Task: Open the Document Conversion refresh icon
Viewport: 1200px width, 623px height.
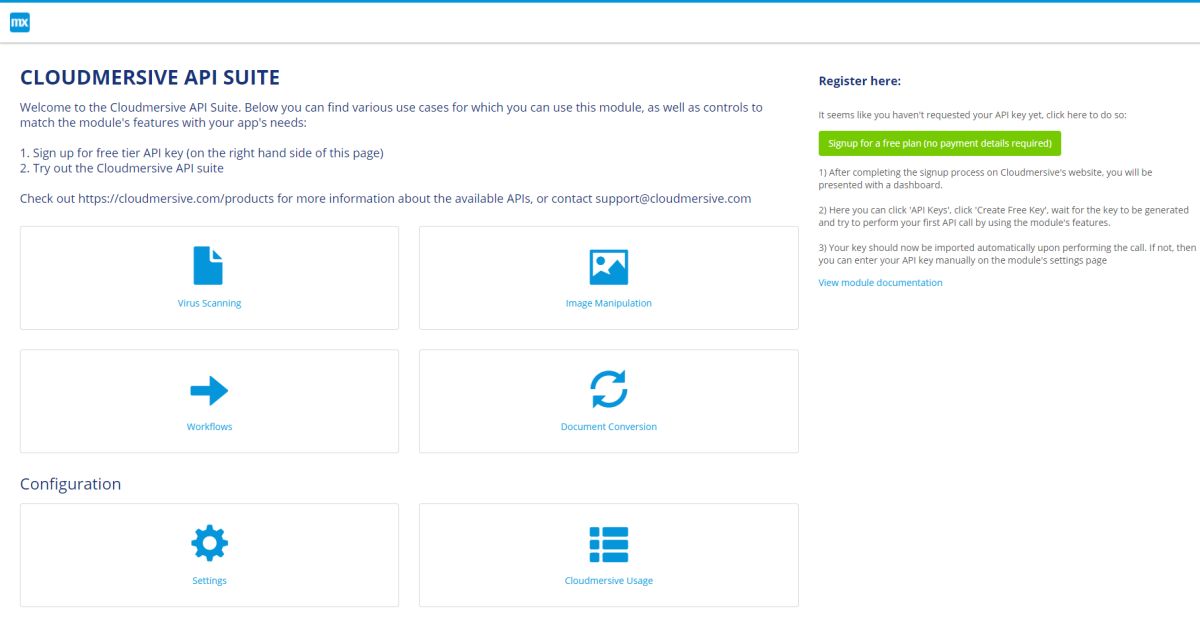Action: coord(609,389)
